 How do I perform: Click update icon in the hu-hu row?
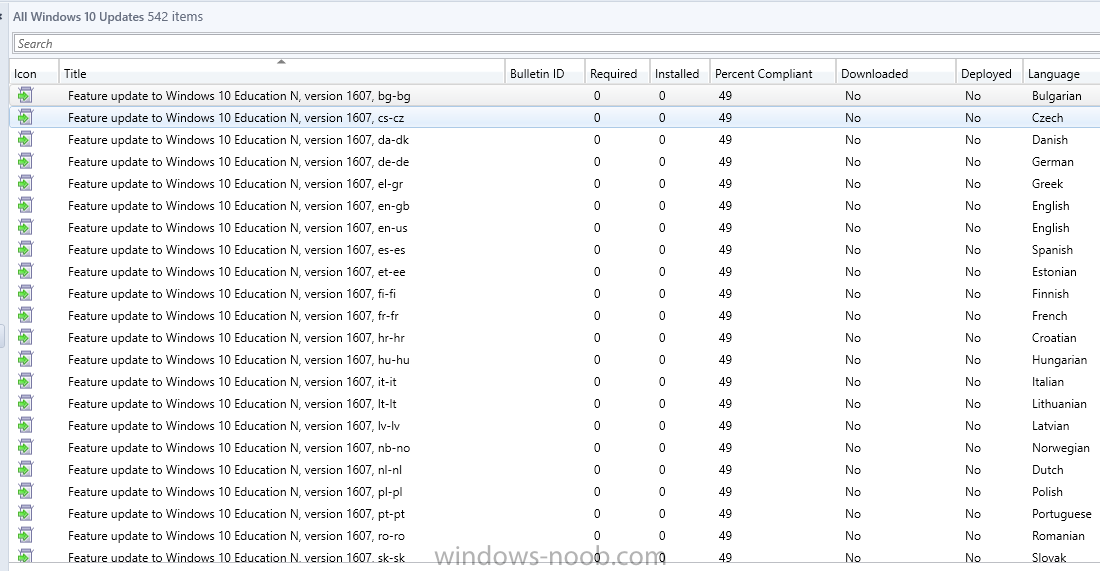(25, 359)
